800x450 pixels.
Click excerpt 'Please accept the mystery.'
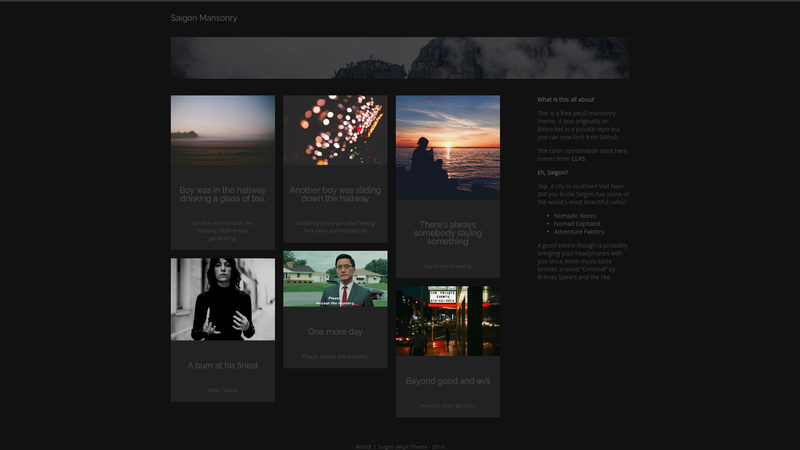pos(335,356)
